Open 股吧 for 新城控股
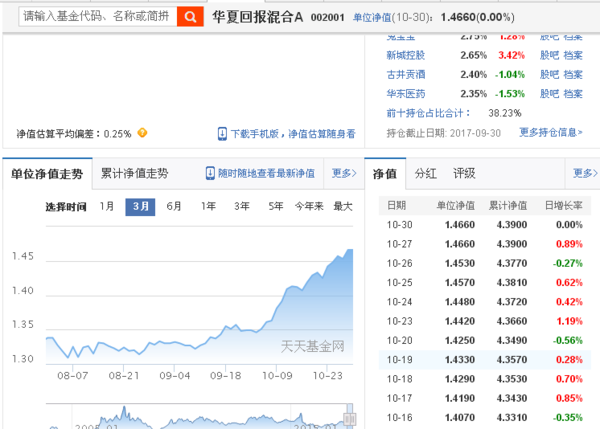Screen dimensions: 600x429 [x=549, y=55]
